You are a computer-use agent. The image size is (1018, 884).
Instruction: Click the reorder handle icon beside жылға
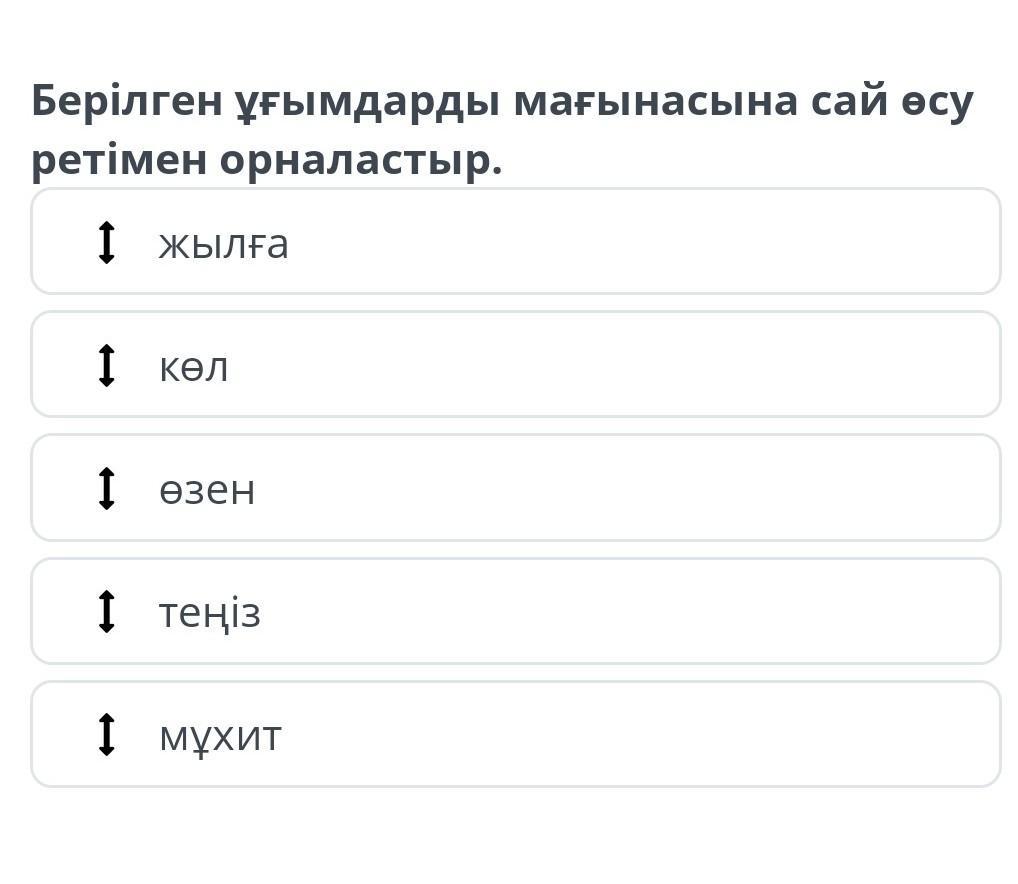pyautogui.click(x=107, y=243)
